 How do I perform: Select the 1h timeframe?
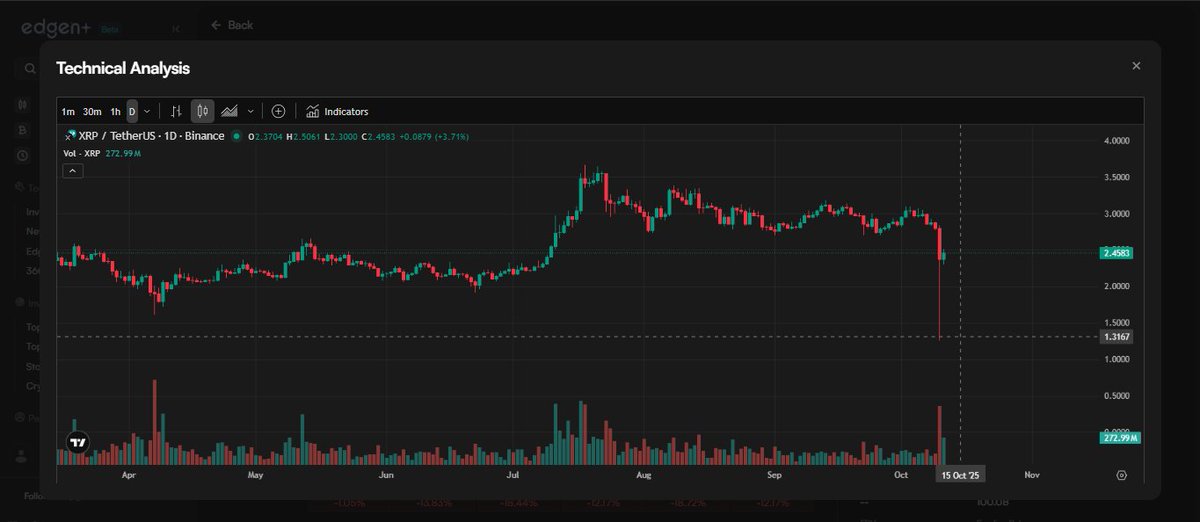click(115, 111)
